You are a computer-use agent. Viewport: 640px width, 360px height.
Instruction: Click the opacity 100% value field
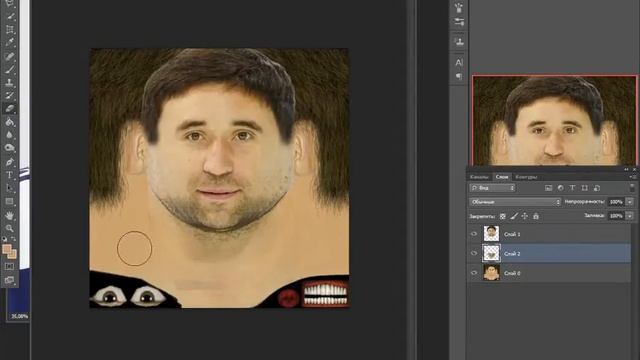pos(616,202)
